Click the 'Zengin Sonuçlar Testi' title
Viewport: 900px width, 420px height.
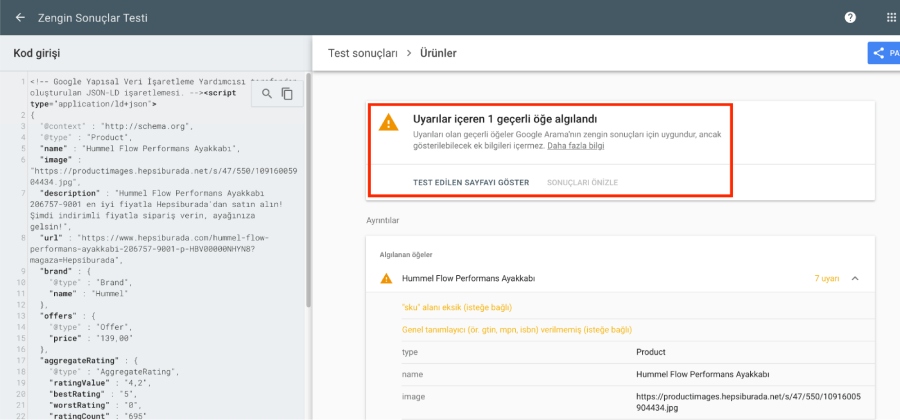click(x=93, y=18)
